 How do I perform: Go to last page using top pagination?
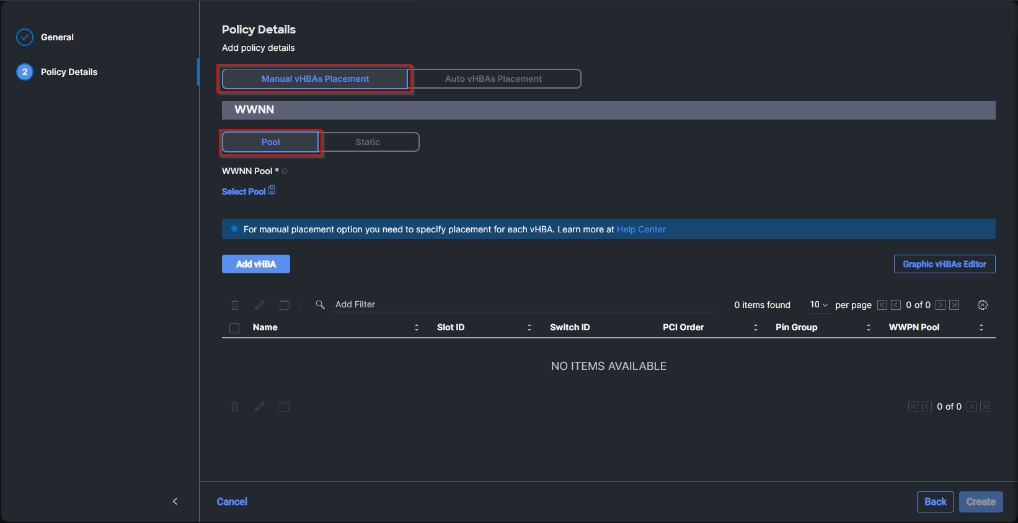tap(954, 305)
